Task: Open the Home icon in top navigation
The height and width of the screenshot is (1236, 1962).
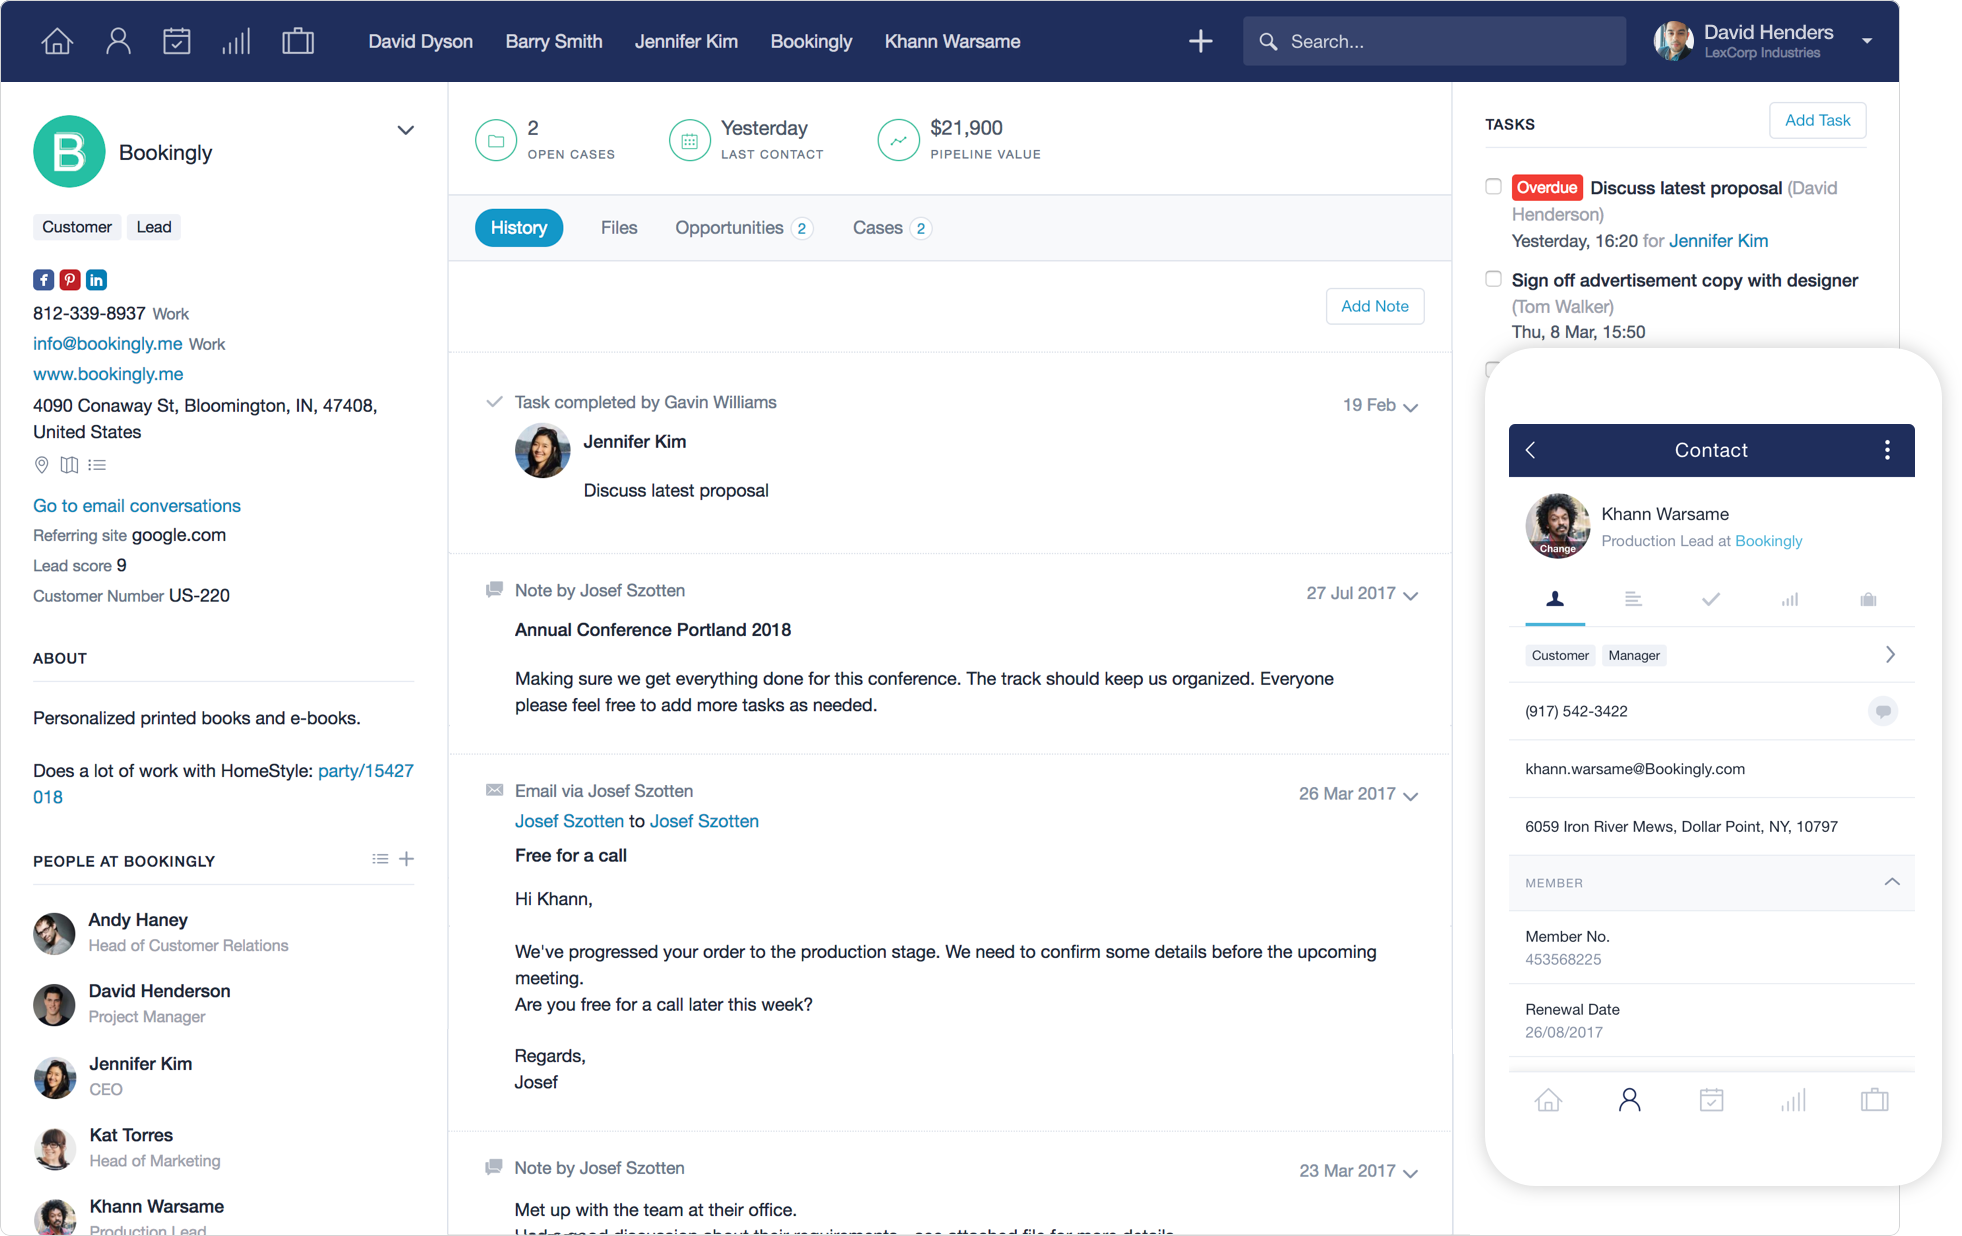Action: [57, 40]
